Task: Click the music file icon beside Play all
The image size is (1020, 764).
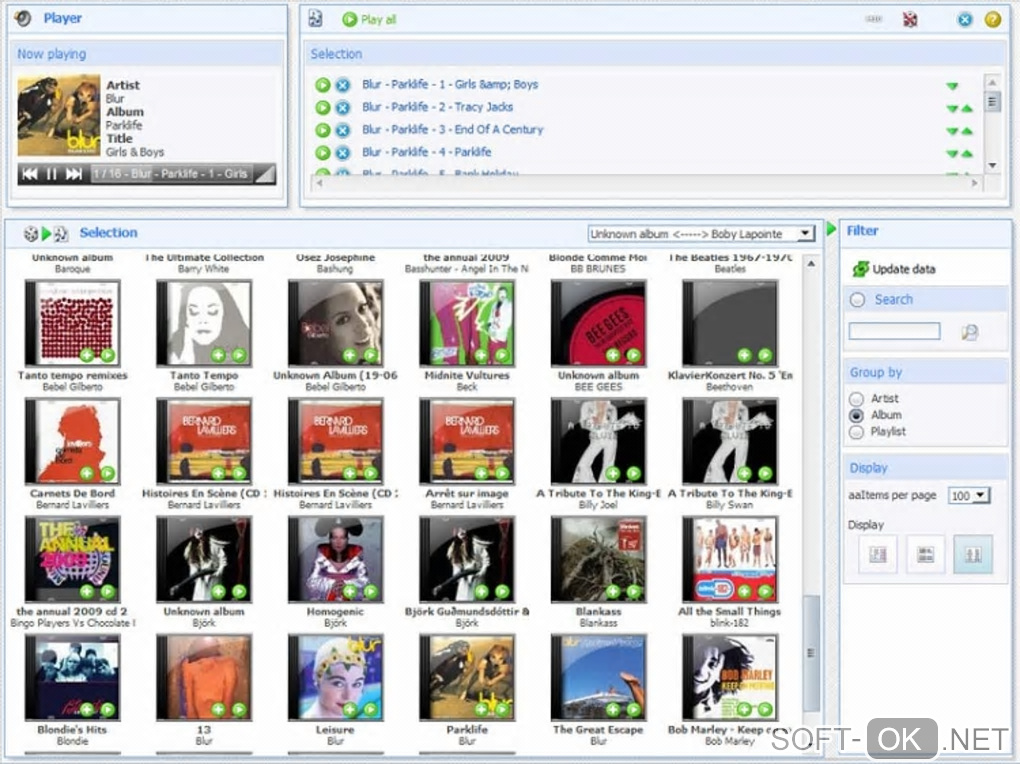Action: (x=315, y=19)
